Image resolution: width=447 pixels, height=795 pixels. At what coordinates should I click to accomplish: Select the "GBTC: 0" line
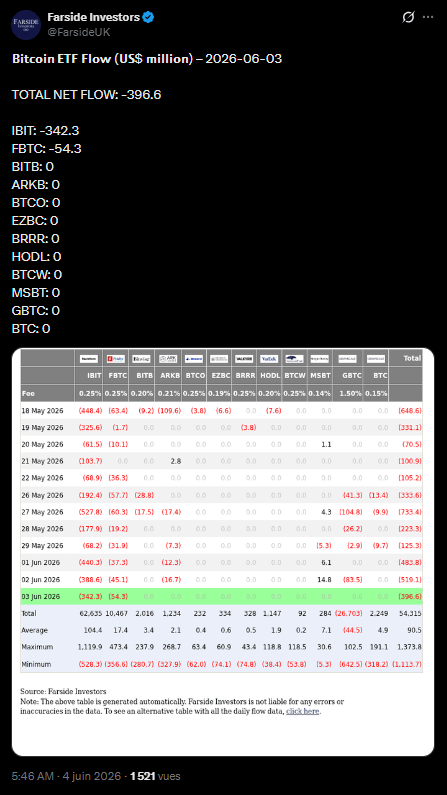point(36,310)
